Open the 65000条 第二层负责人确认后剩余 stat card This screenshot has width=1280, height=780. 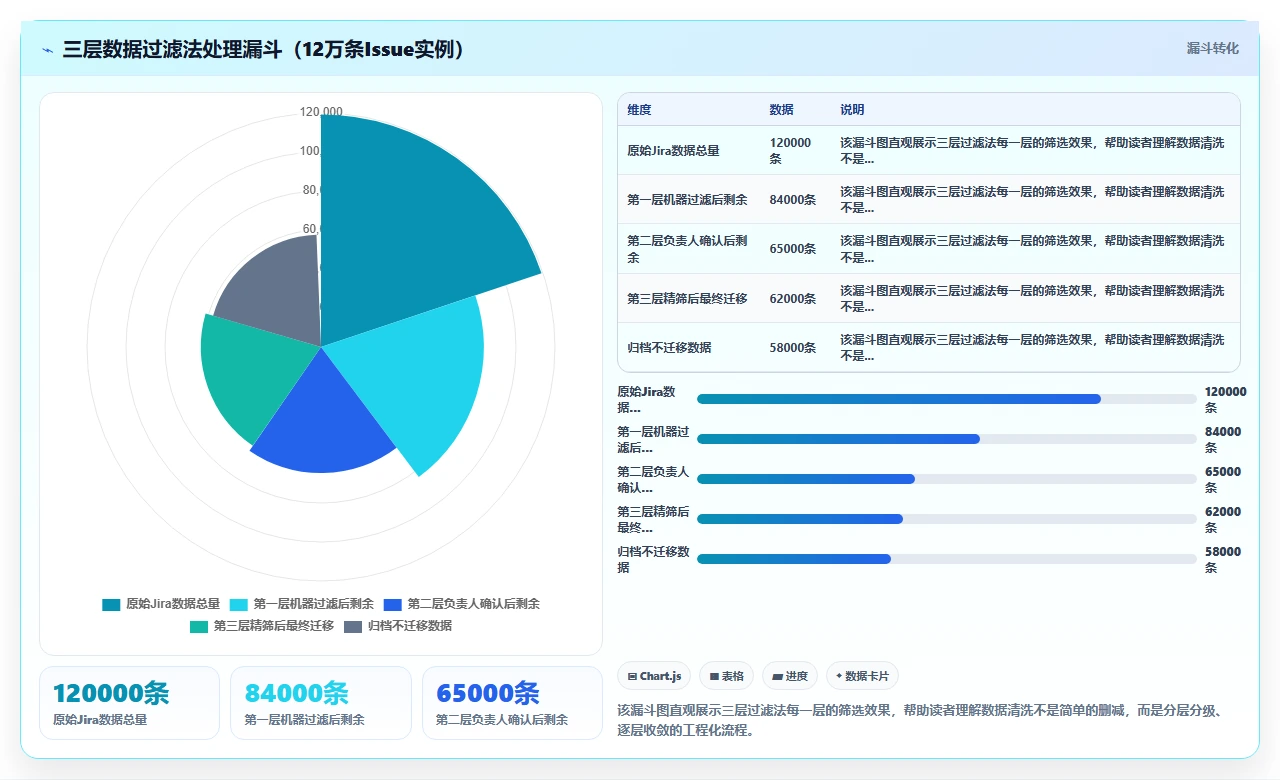coord(512,703)
